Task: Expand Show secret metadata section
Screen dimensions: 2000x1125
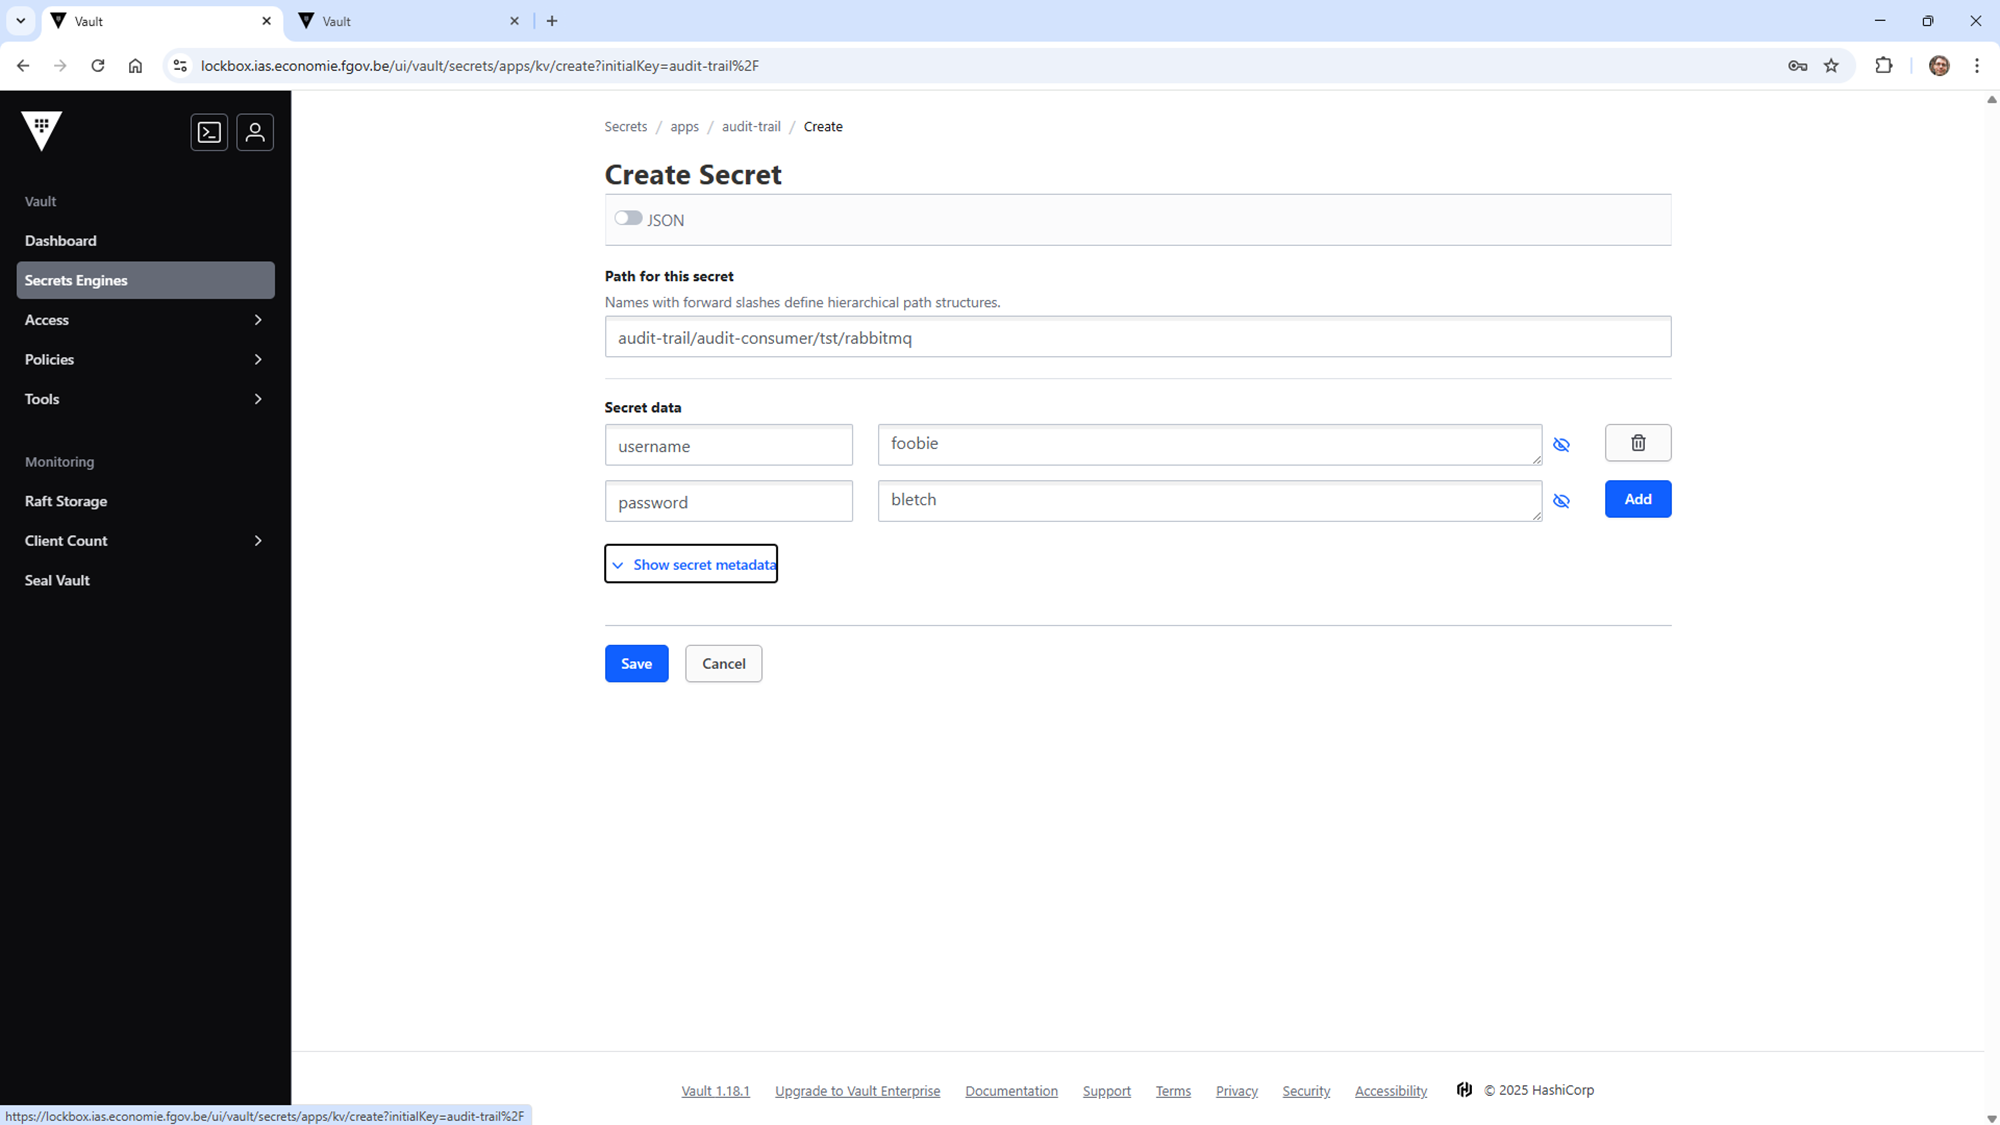Action: tap(691, 564)
